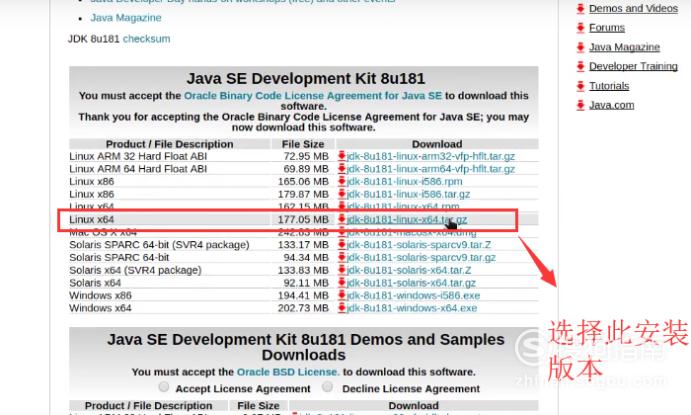Download jdk-8u181-linux-i586.tar.gz

[x=408, y=194]
